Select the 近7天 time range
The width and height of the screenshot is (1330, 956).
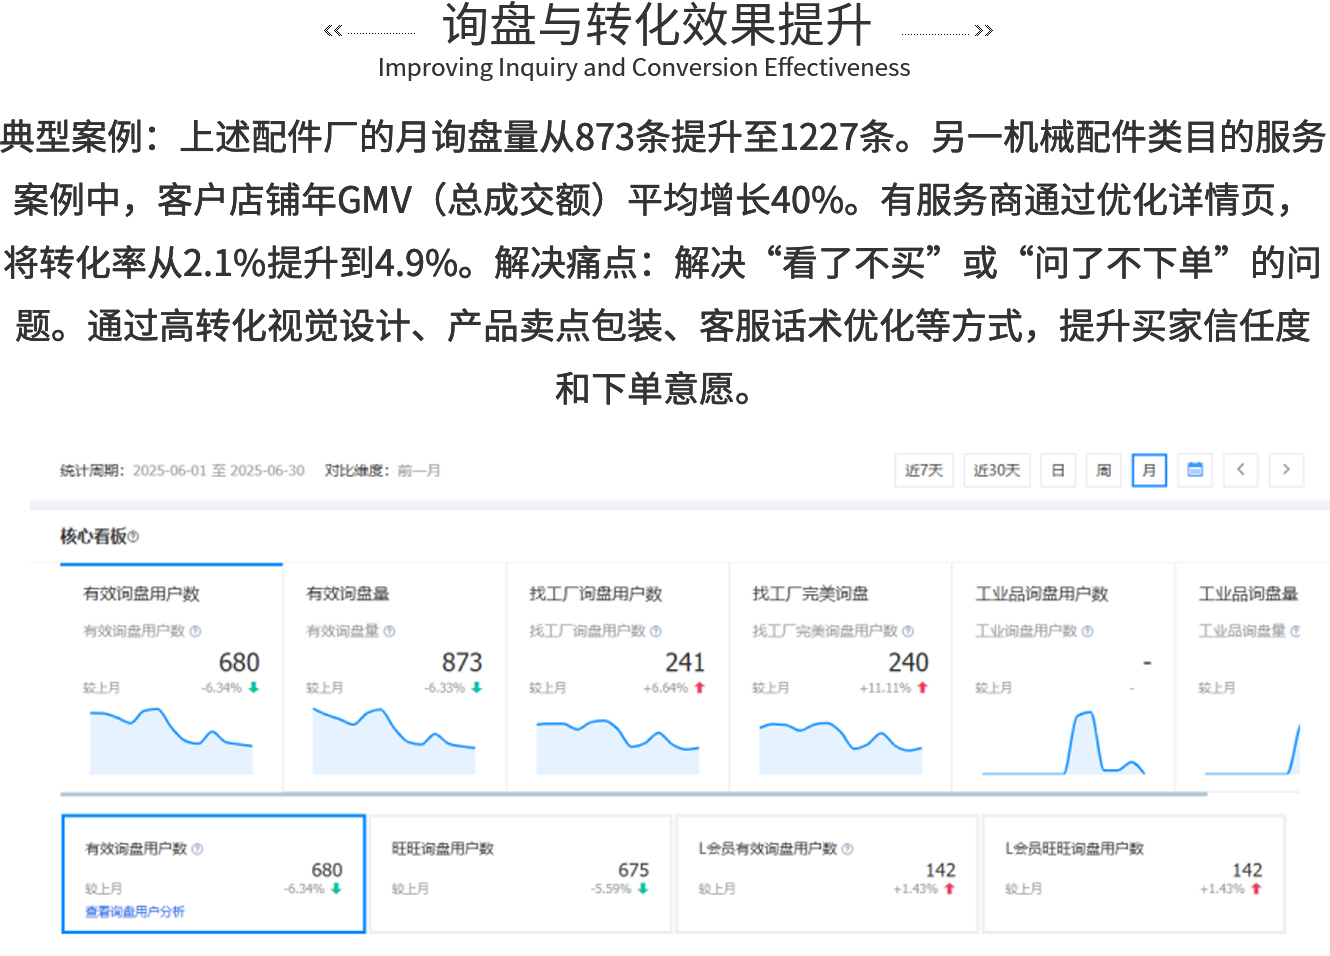pyautogui.click(x=924, y=470)
